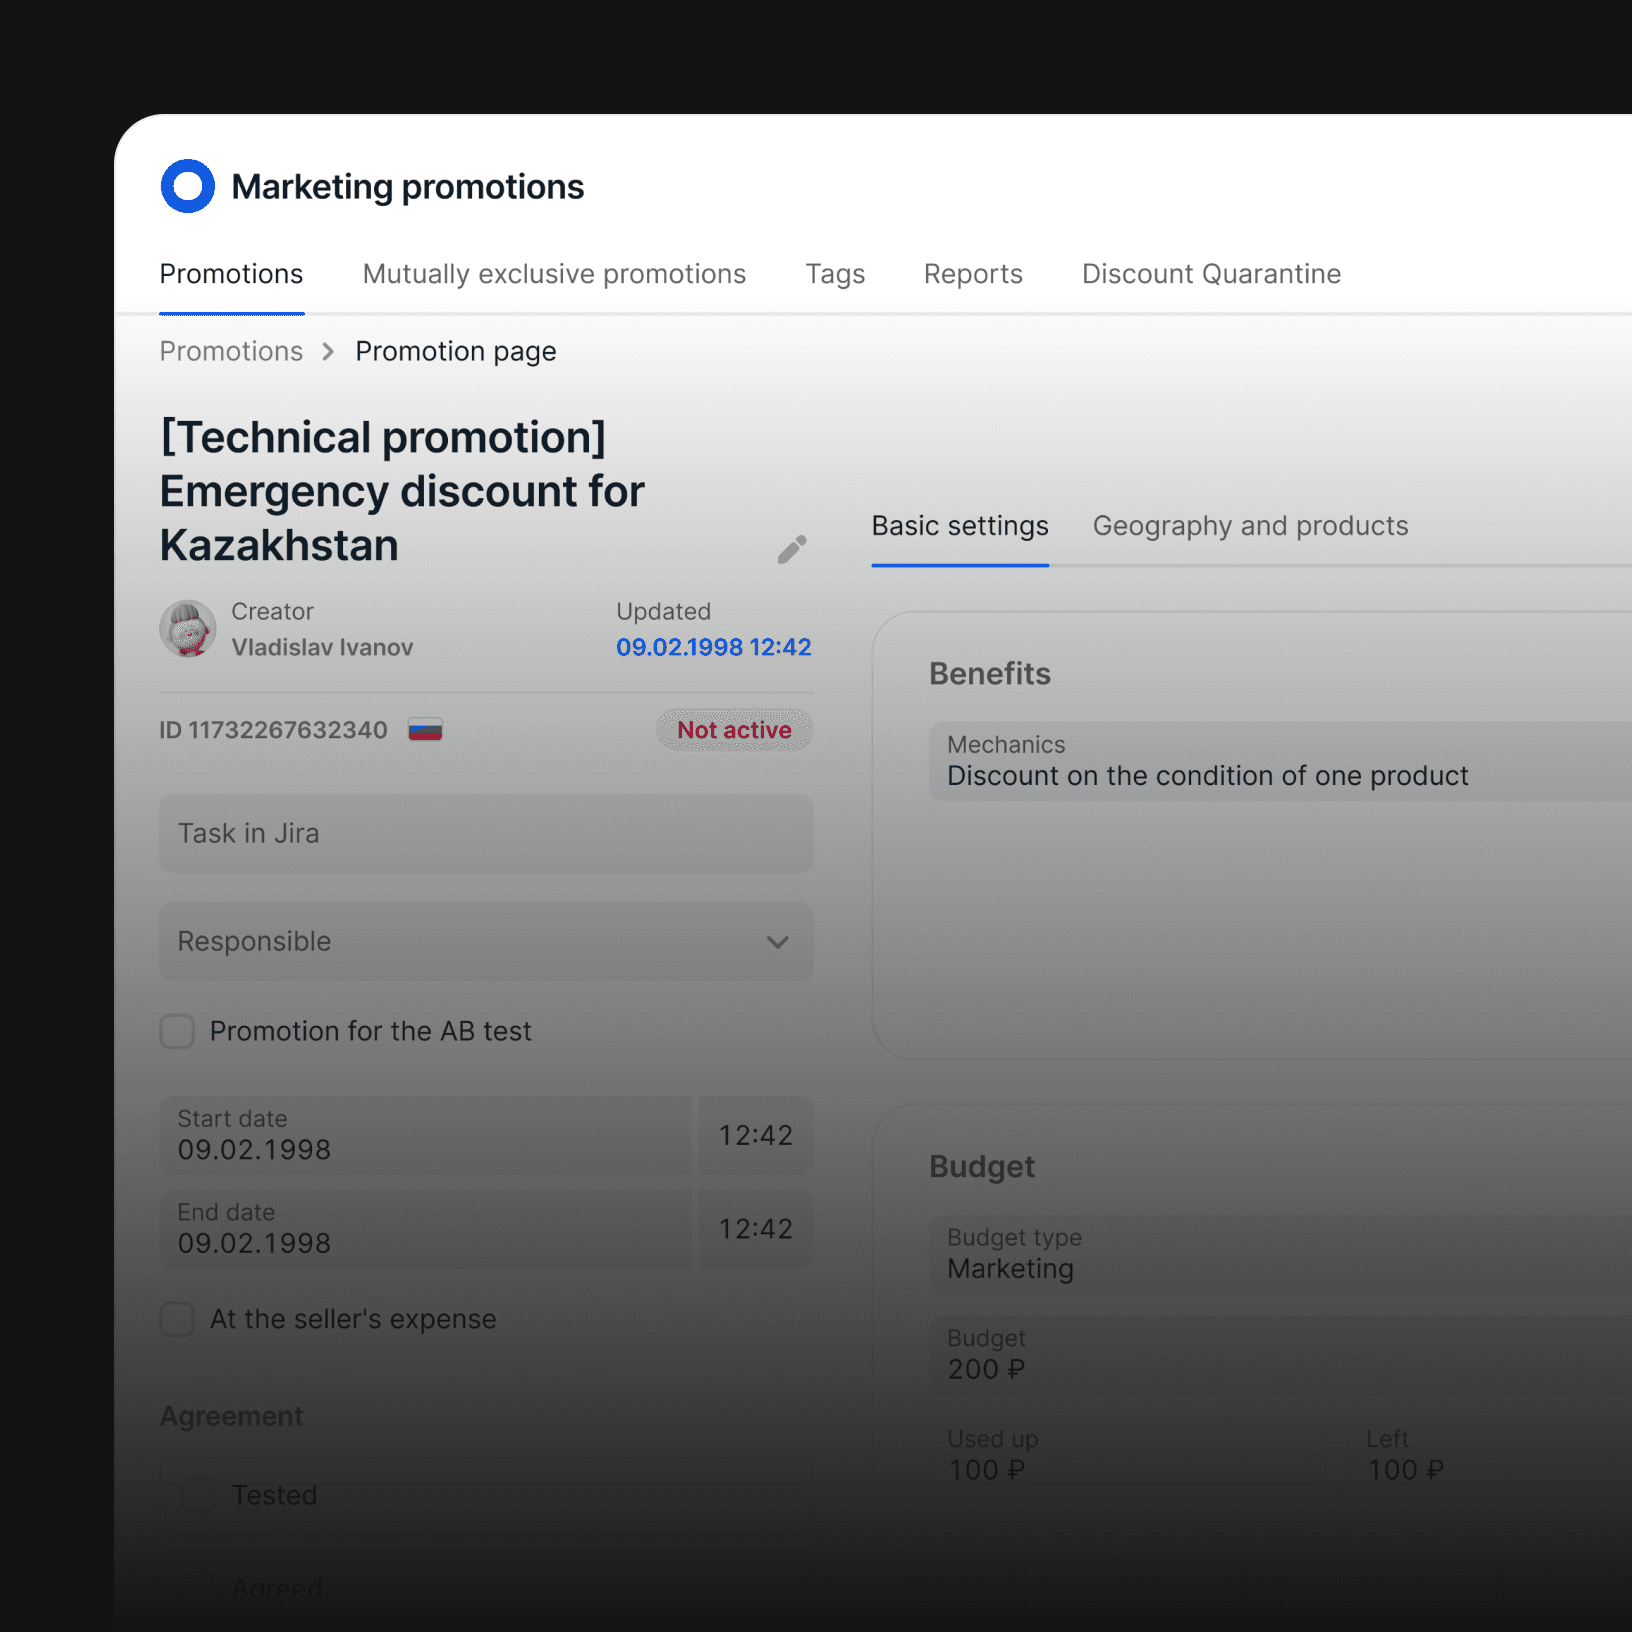Click the flag icon beside promotion ID

click(425, 730)
